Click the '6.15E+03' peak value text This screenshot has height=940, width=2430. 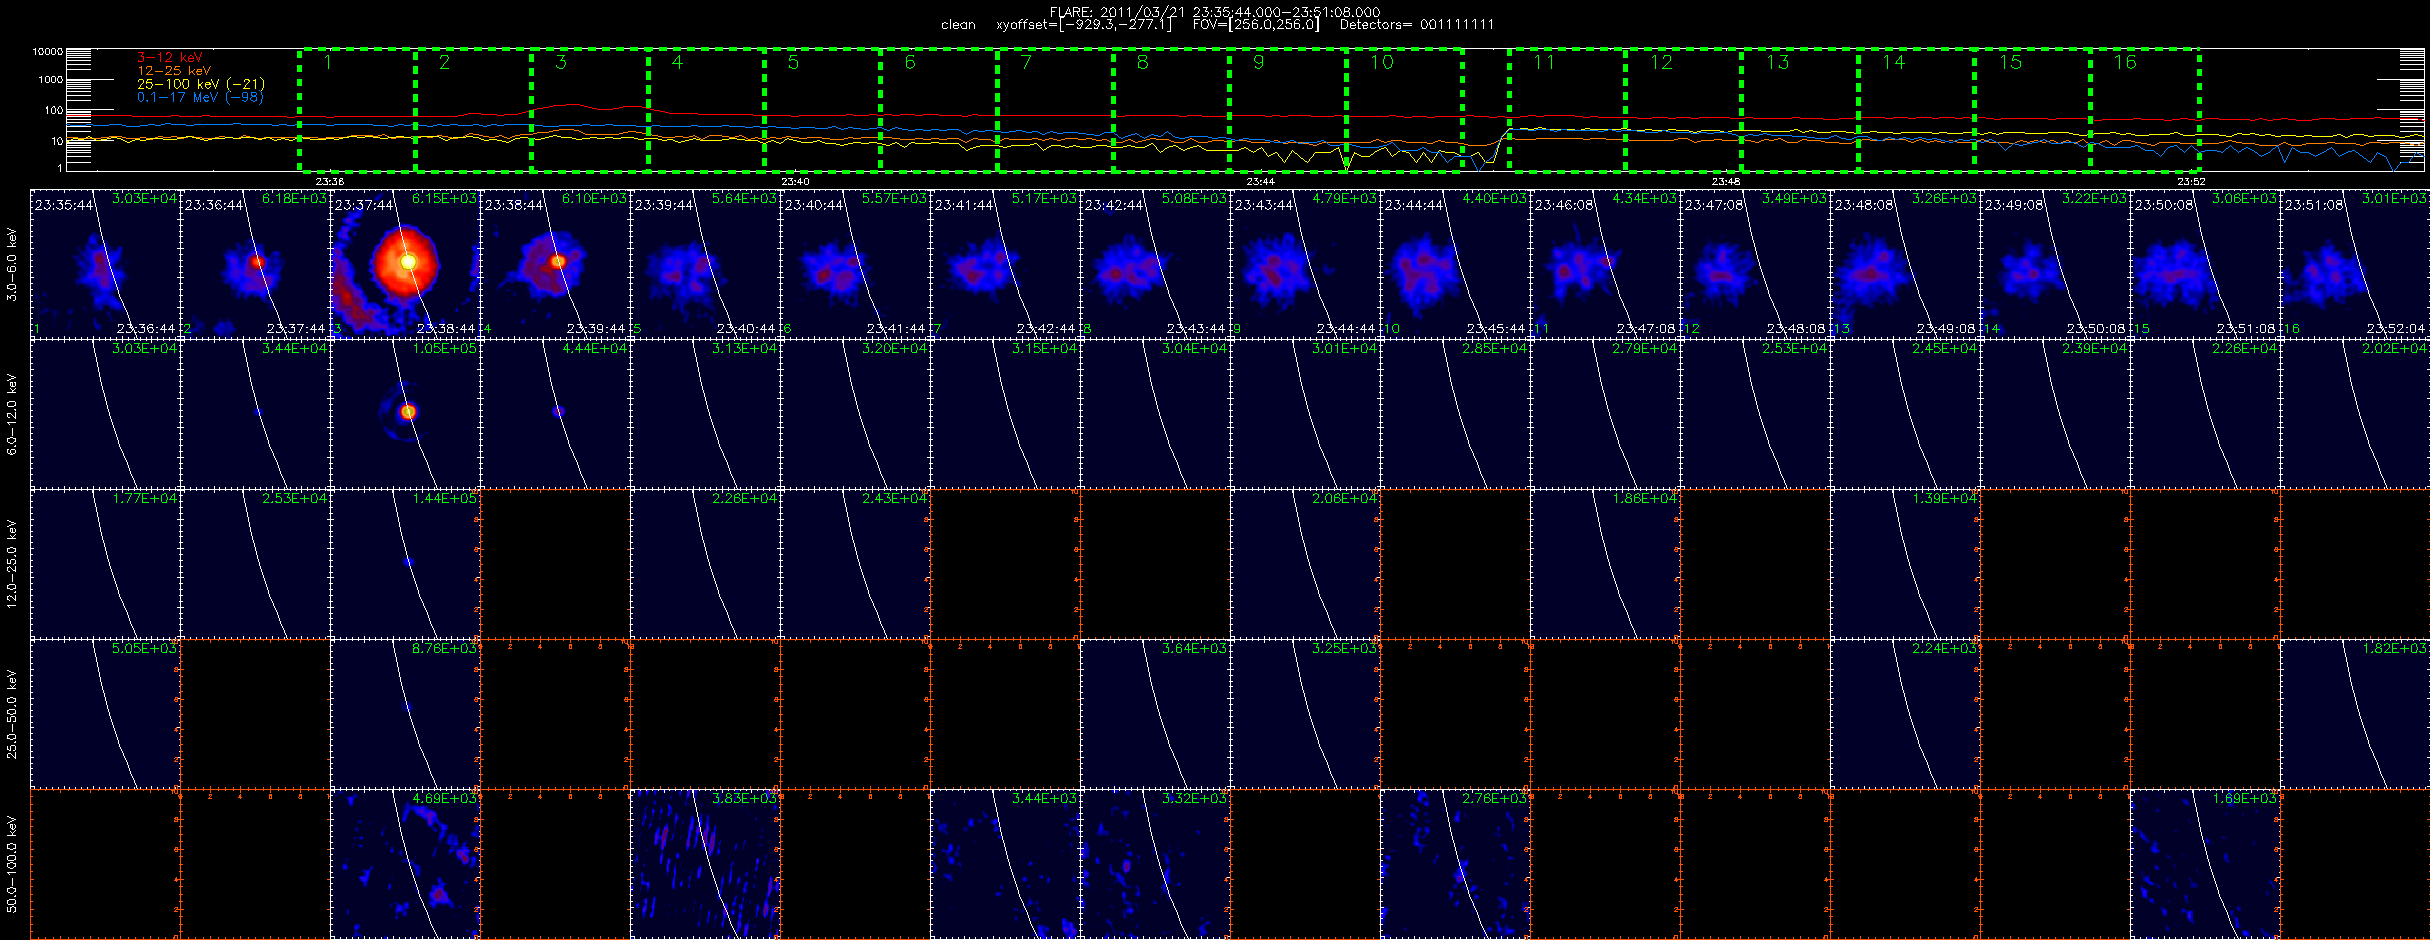(444, 199)
